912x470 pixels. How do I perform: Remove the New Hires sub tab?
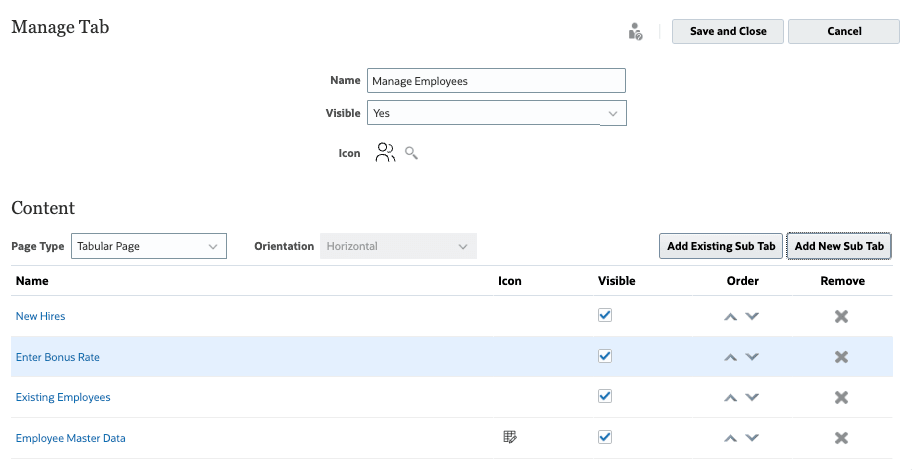[841, 316]
